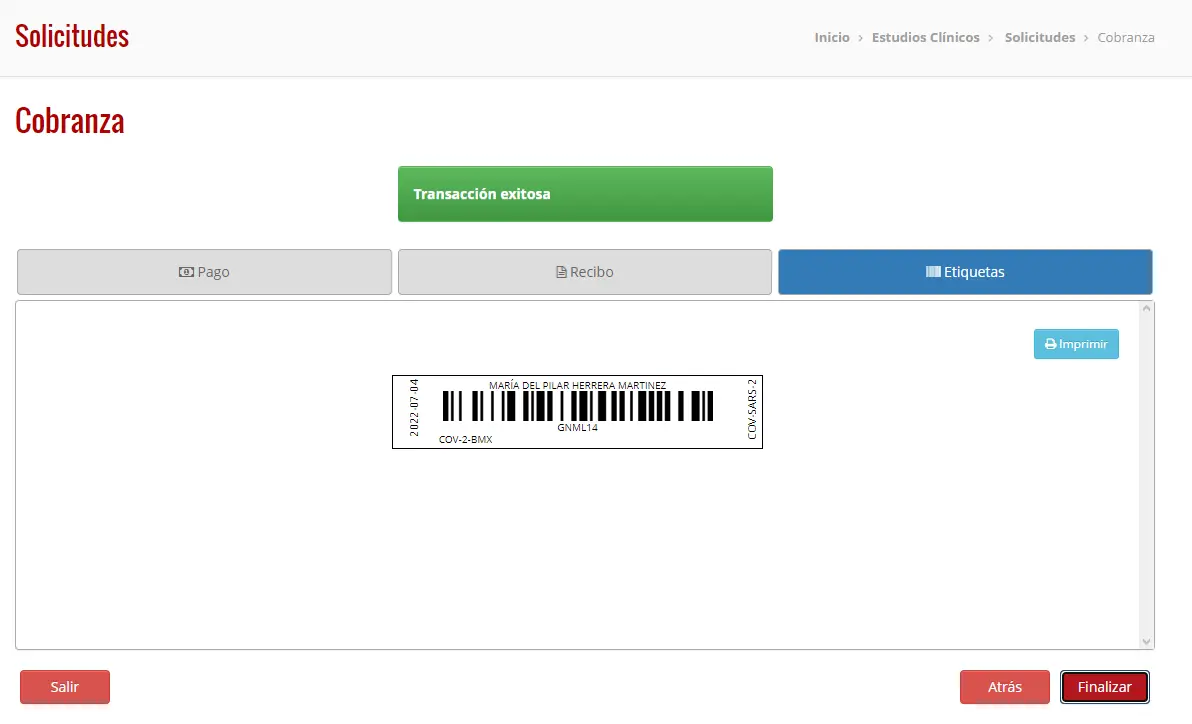Click the Salir button
The width and height of the screenshot is (1192, 724).
tap(65, 687)
